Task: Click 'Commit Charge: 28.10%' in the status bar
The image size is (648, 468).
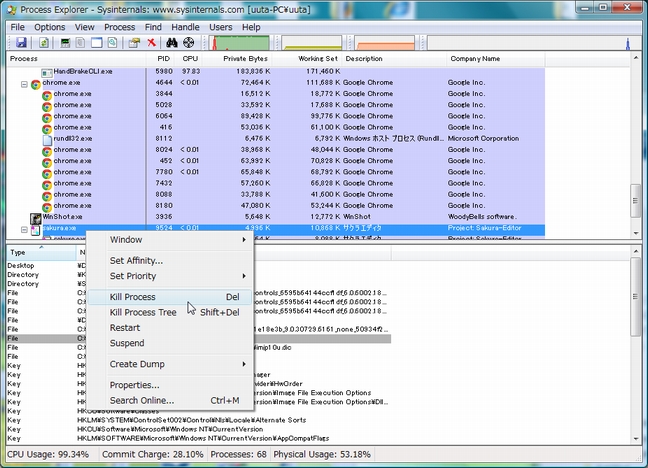Action: (152, 454)
